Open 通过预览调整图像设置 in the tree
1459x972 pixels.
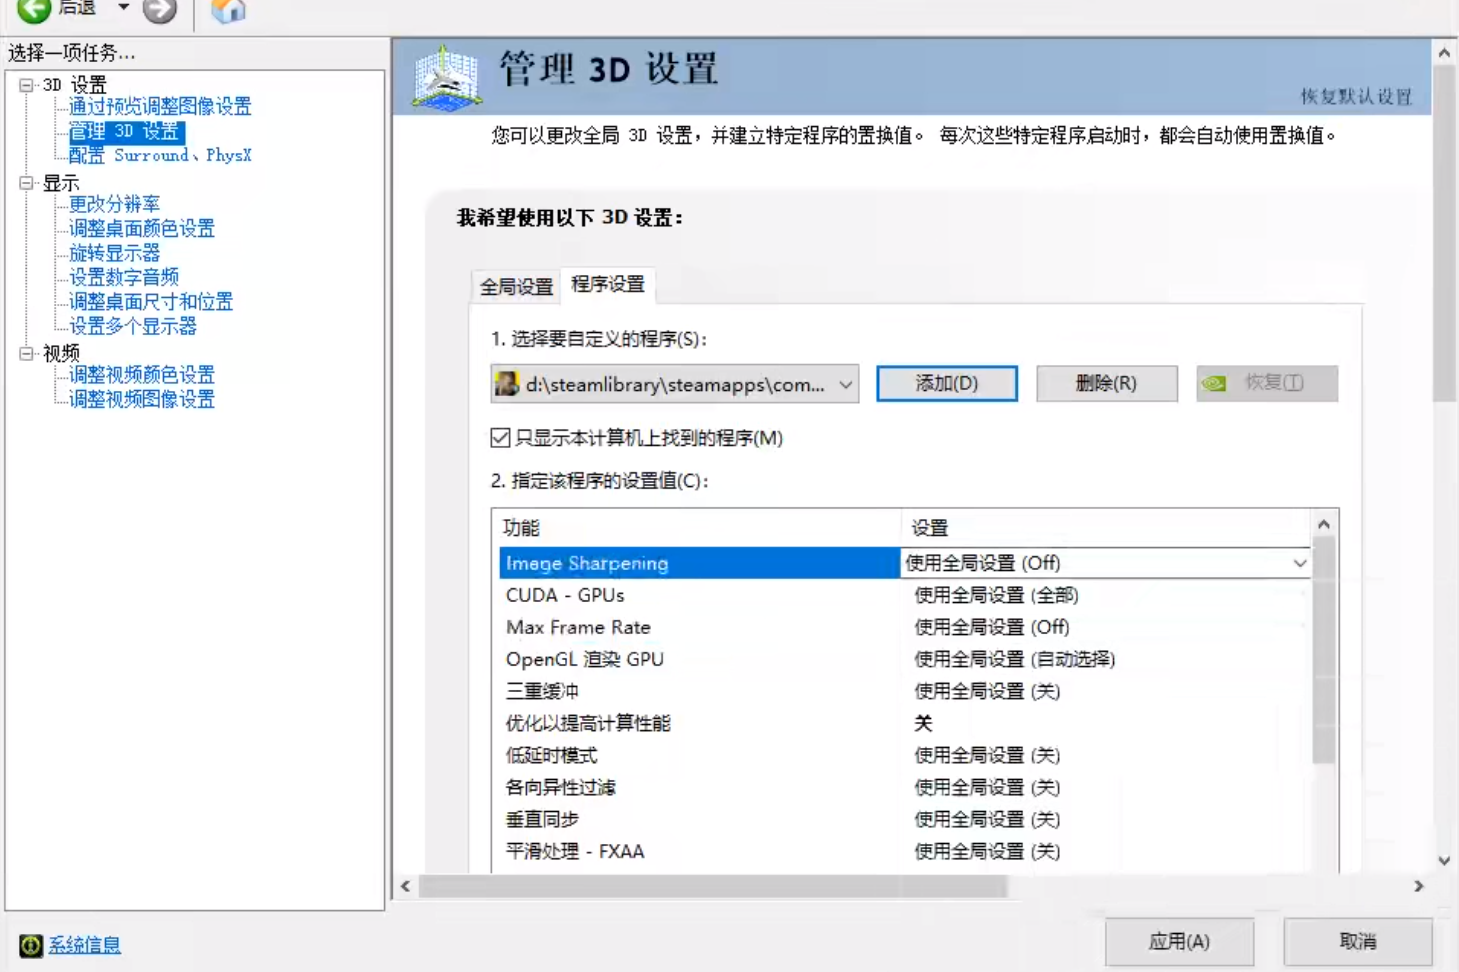pos(160,106)
